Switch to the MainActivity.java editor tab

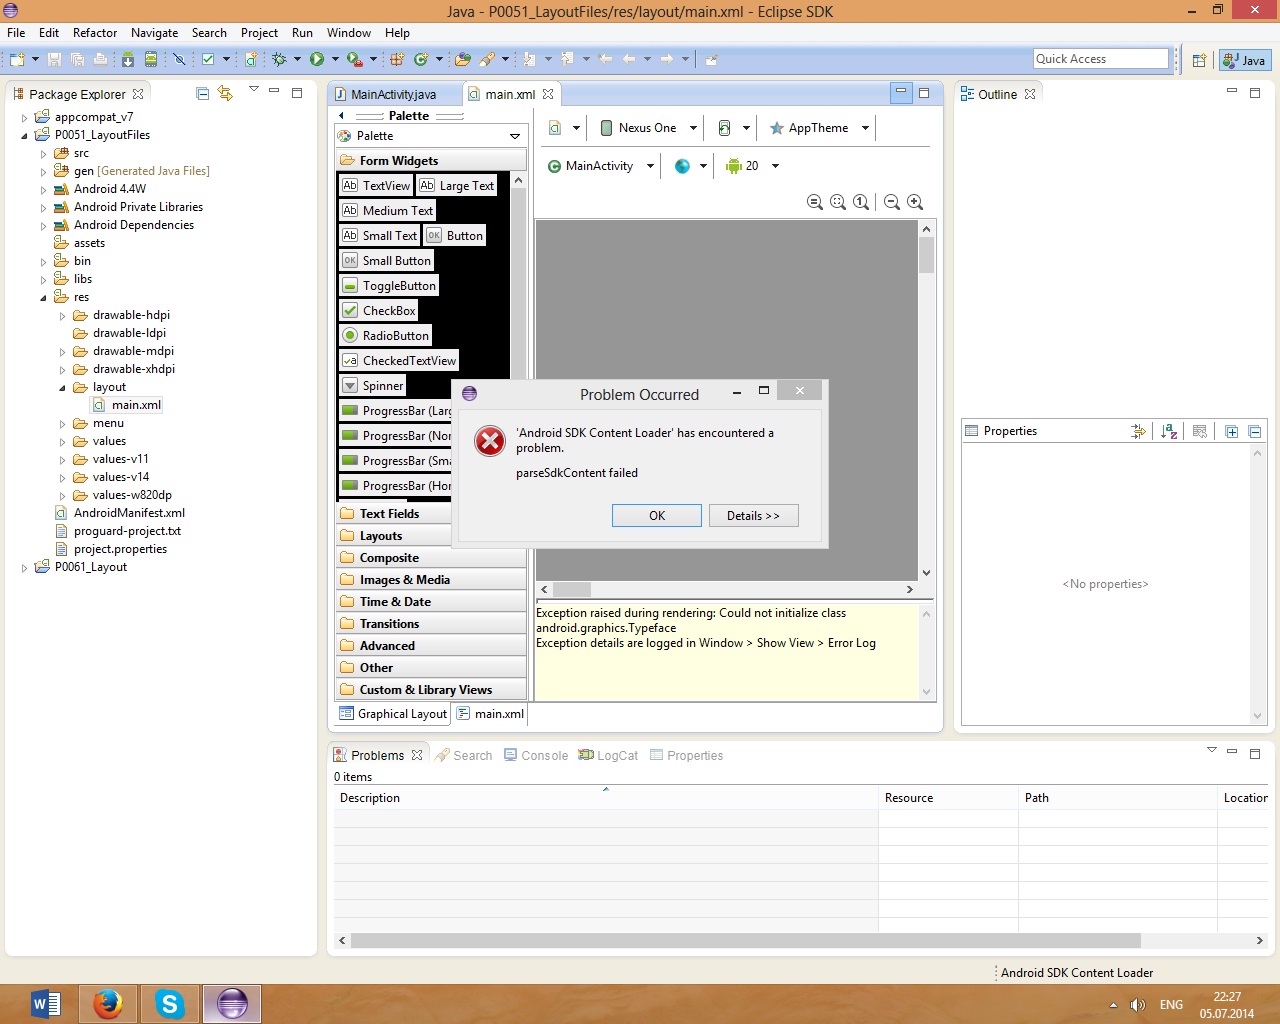click(x=394, y=94)
